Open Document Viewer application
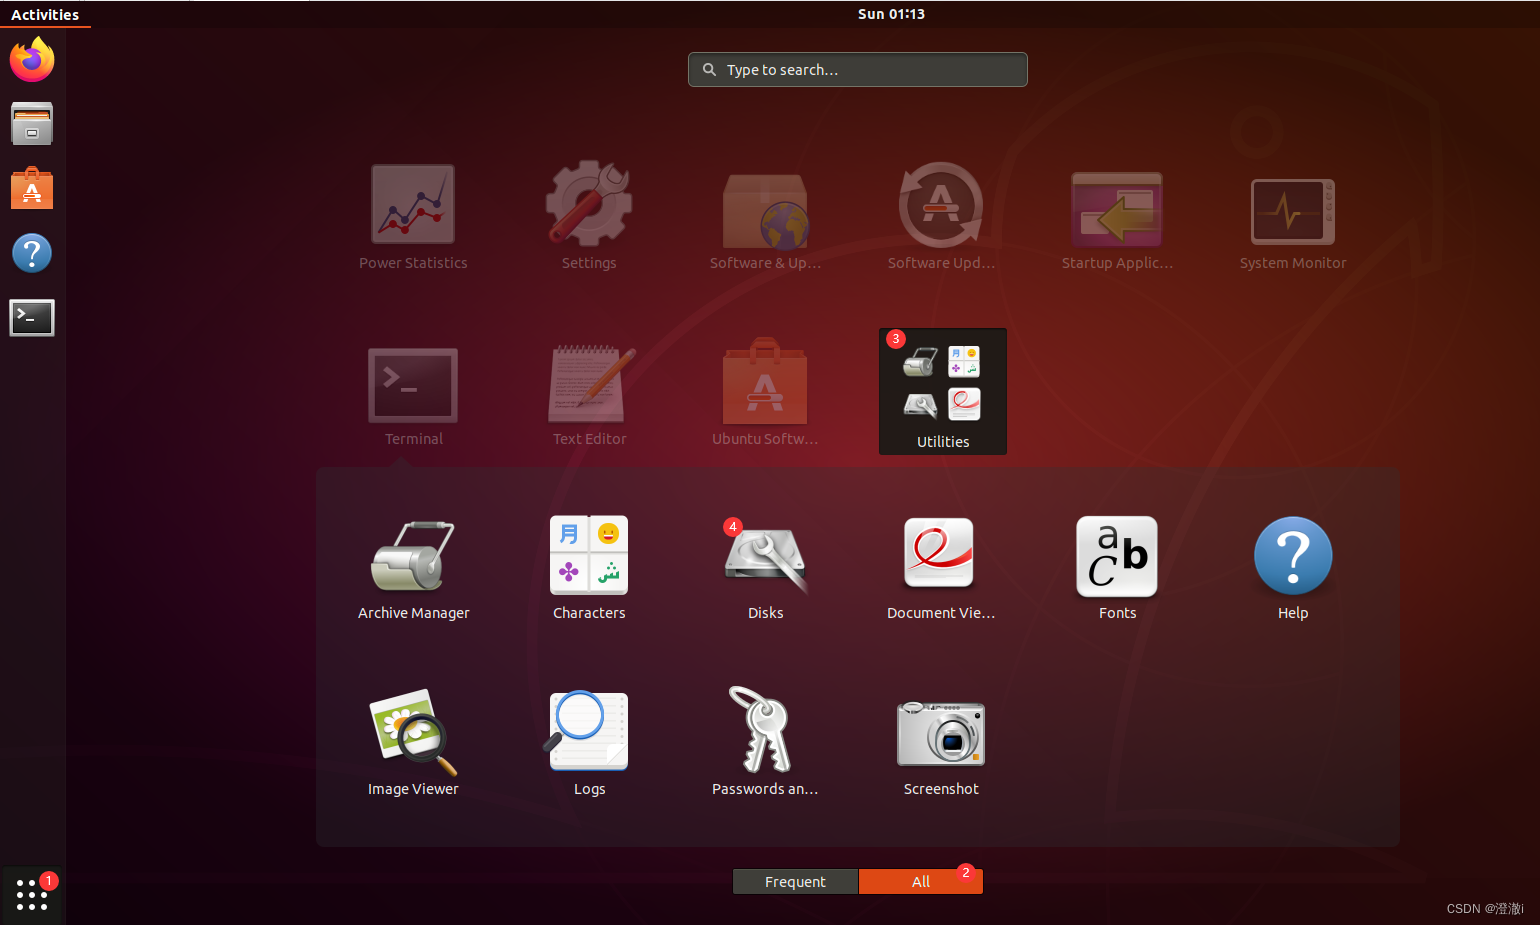Screen dimensions: 1540x925 [941, 570]
